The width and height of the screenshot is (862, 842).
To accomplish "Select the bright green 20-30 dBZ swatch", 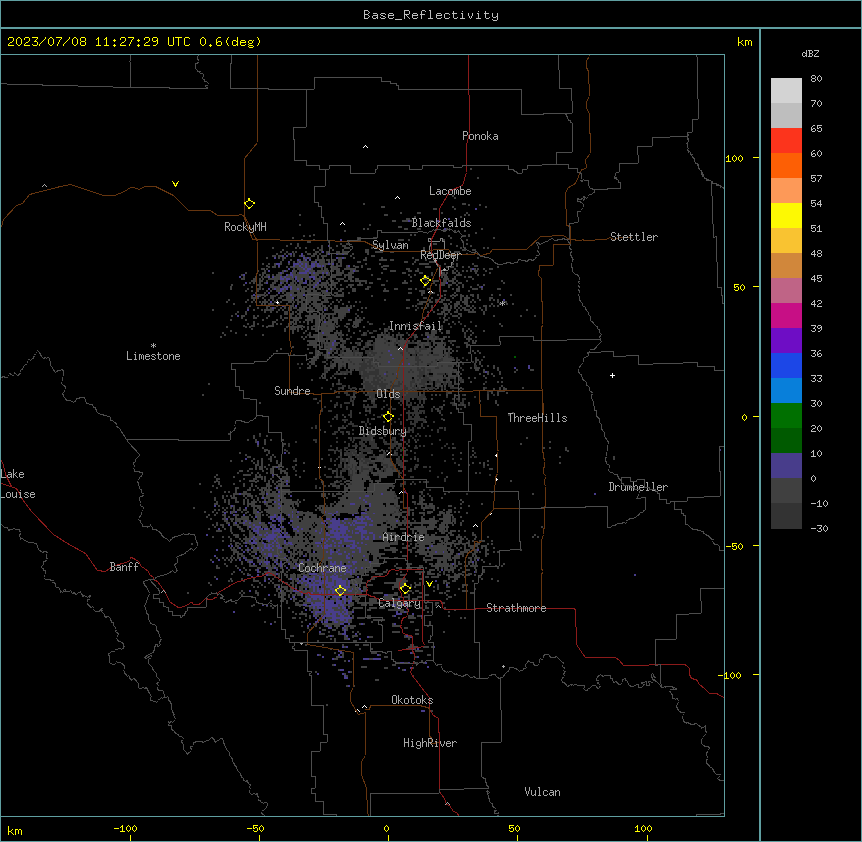I will point(786,416).
